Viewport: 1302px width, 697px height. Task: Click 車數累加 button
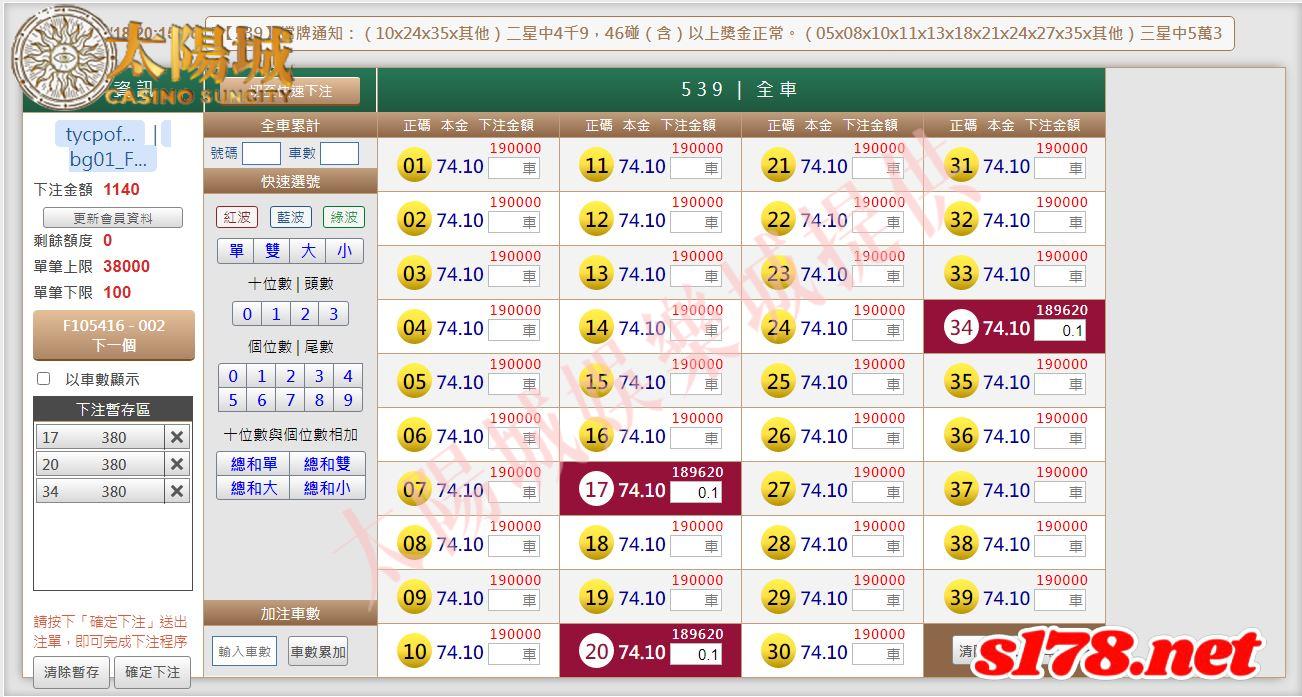[318, 651]
